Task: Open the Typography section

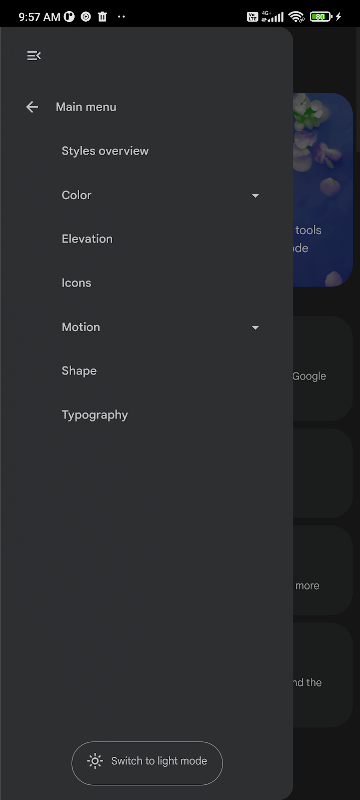Action: coord(95,415)
